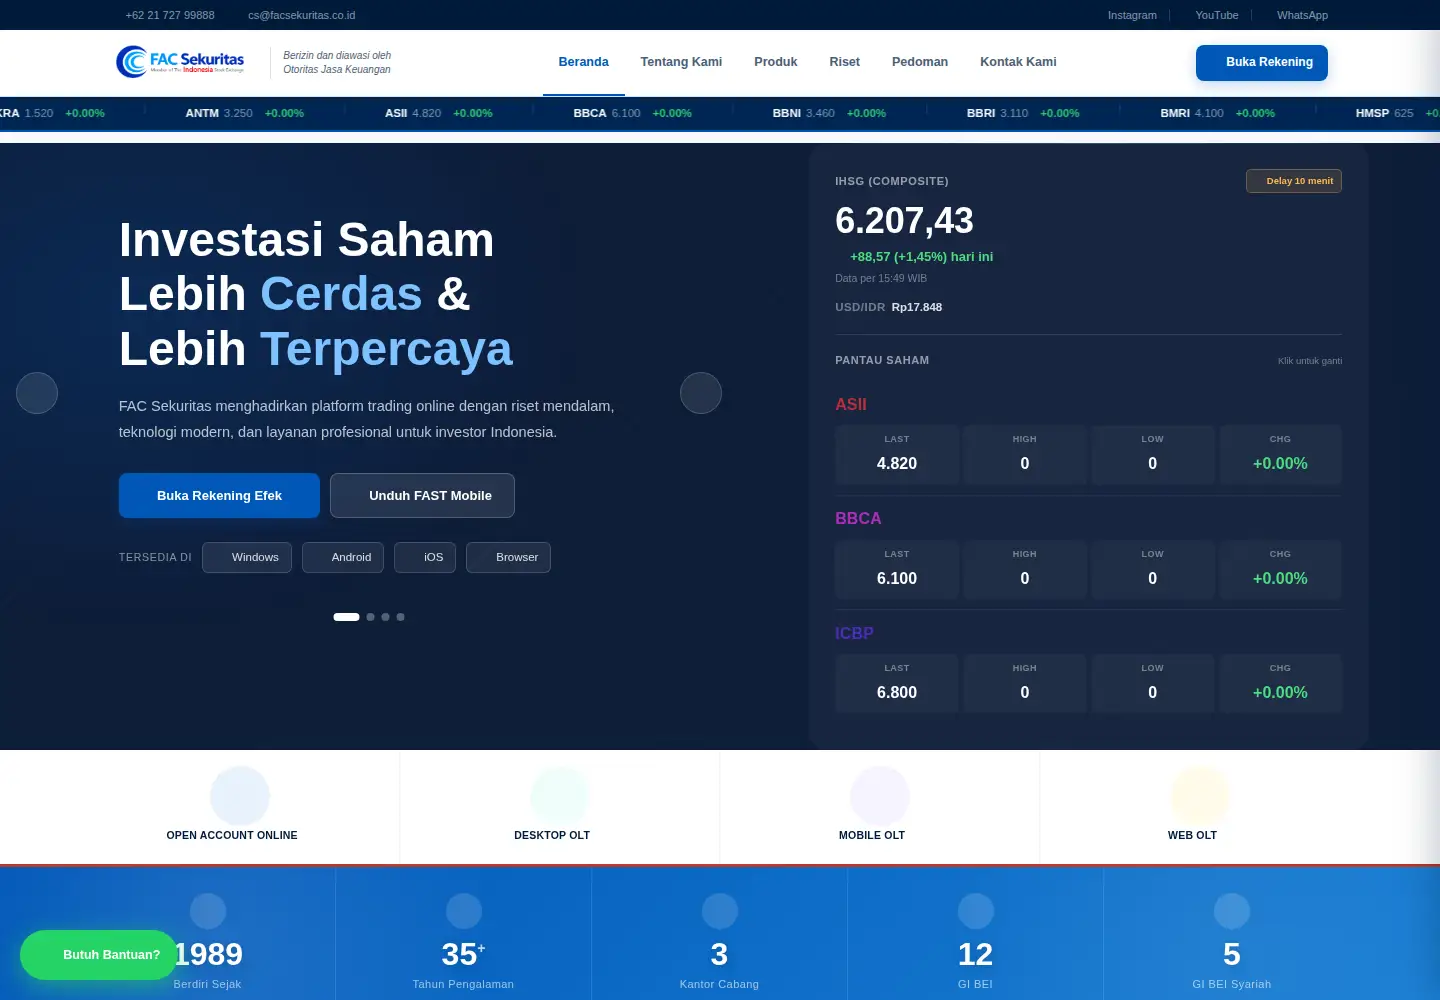The image size is (1440, 1000).
Task: Click the Delay 10 menit badge
Action: [1294, 181]
